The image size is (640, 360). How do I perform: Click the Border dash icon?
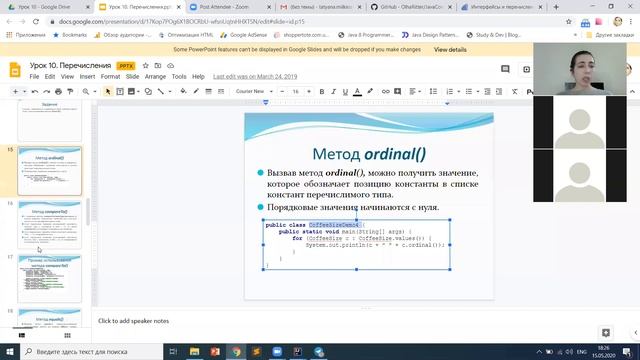click(221, 91)
